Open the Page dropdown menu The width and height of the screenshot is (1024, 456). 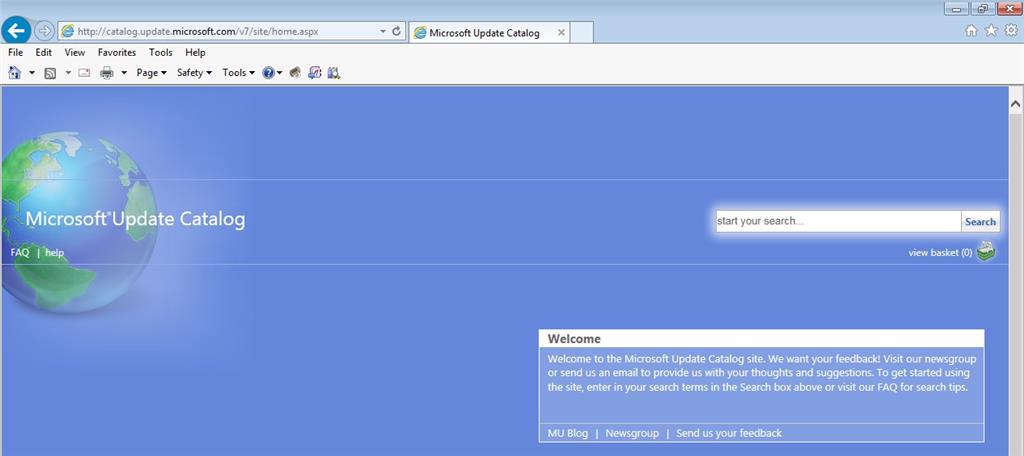point(152,73)
